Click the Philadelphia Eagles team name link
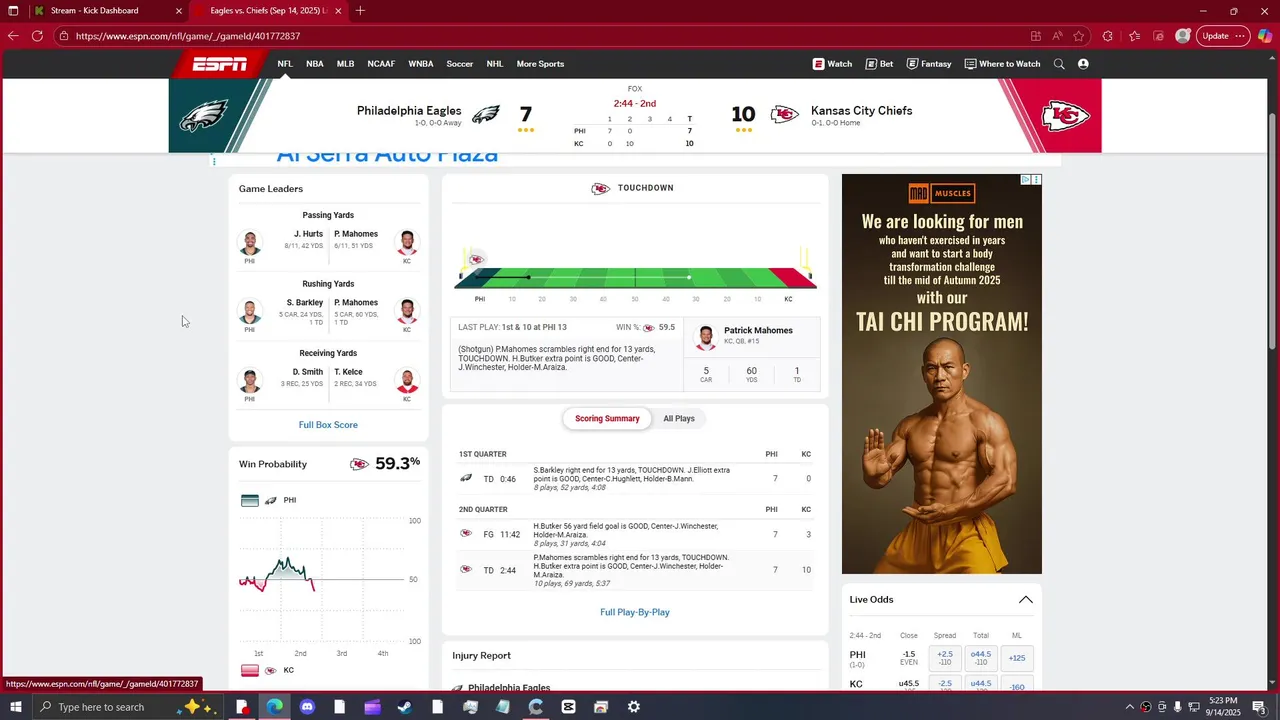Screen dimensions: 1280x720 (x=409, y=111)
